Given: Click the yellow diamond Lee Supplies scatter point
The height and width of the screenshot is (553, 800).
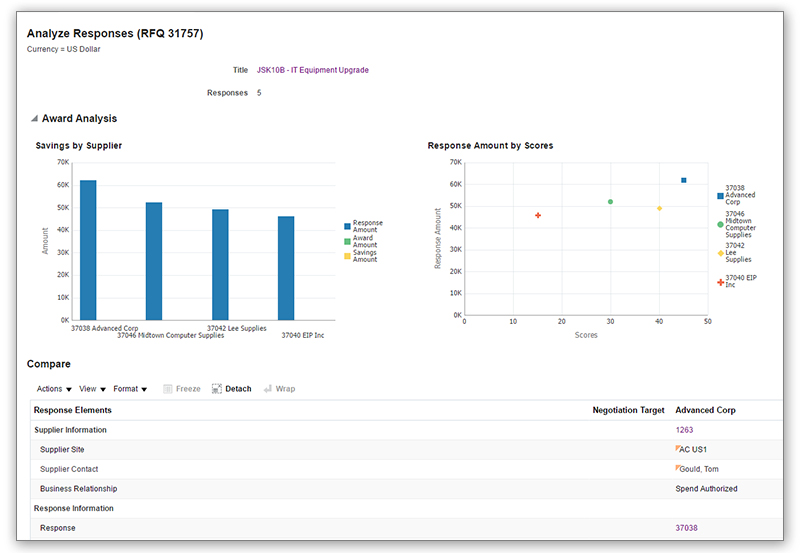Looking at the screenshot, I should 659,208.
